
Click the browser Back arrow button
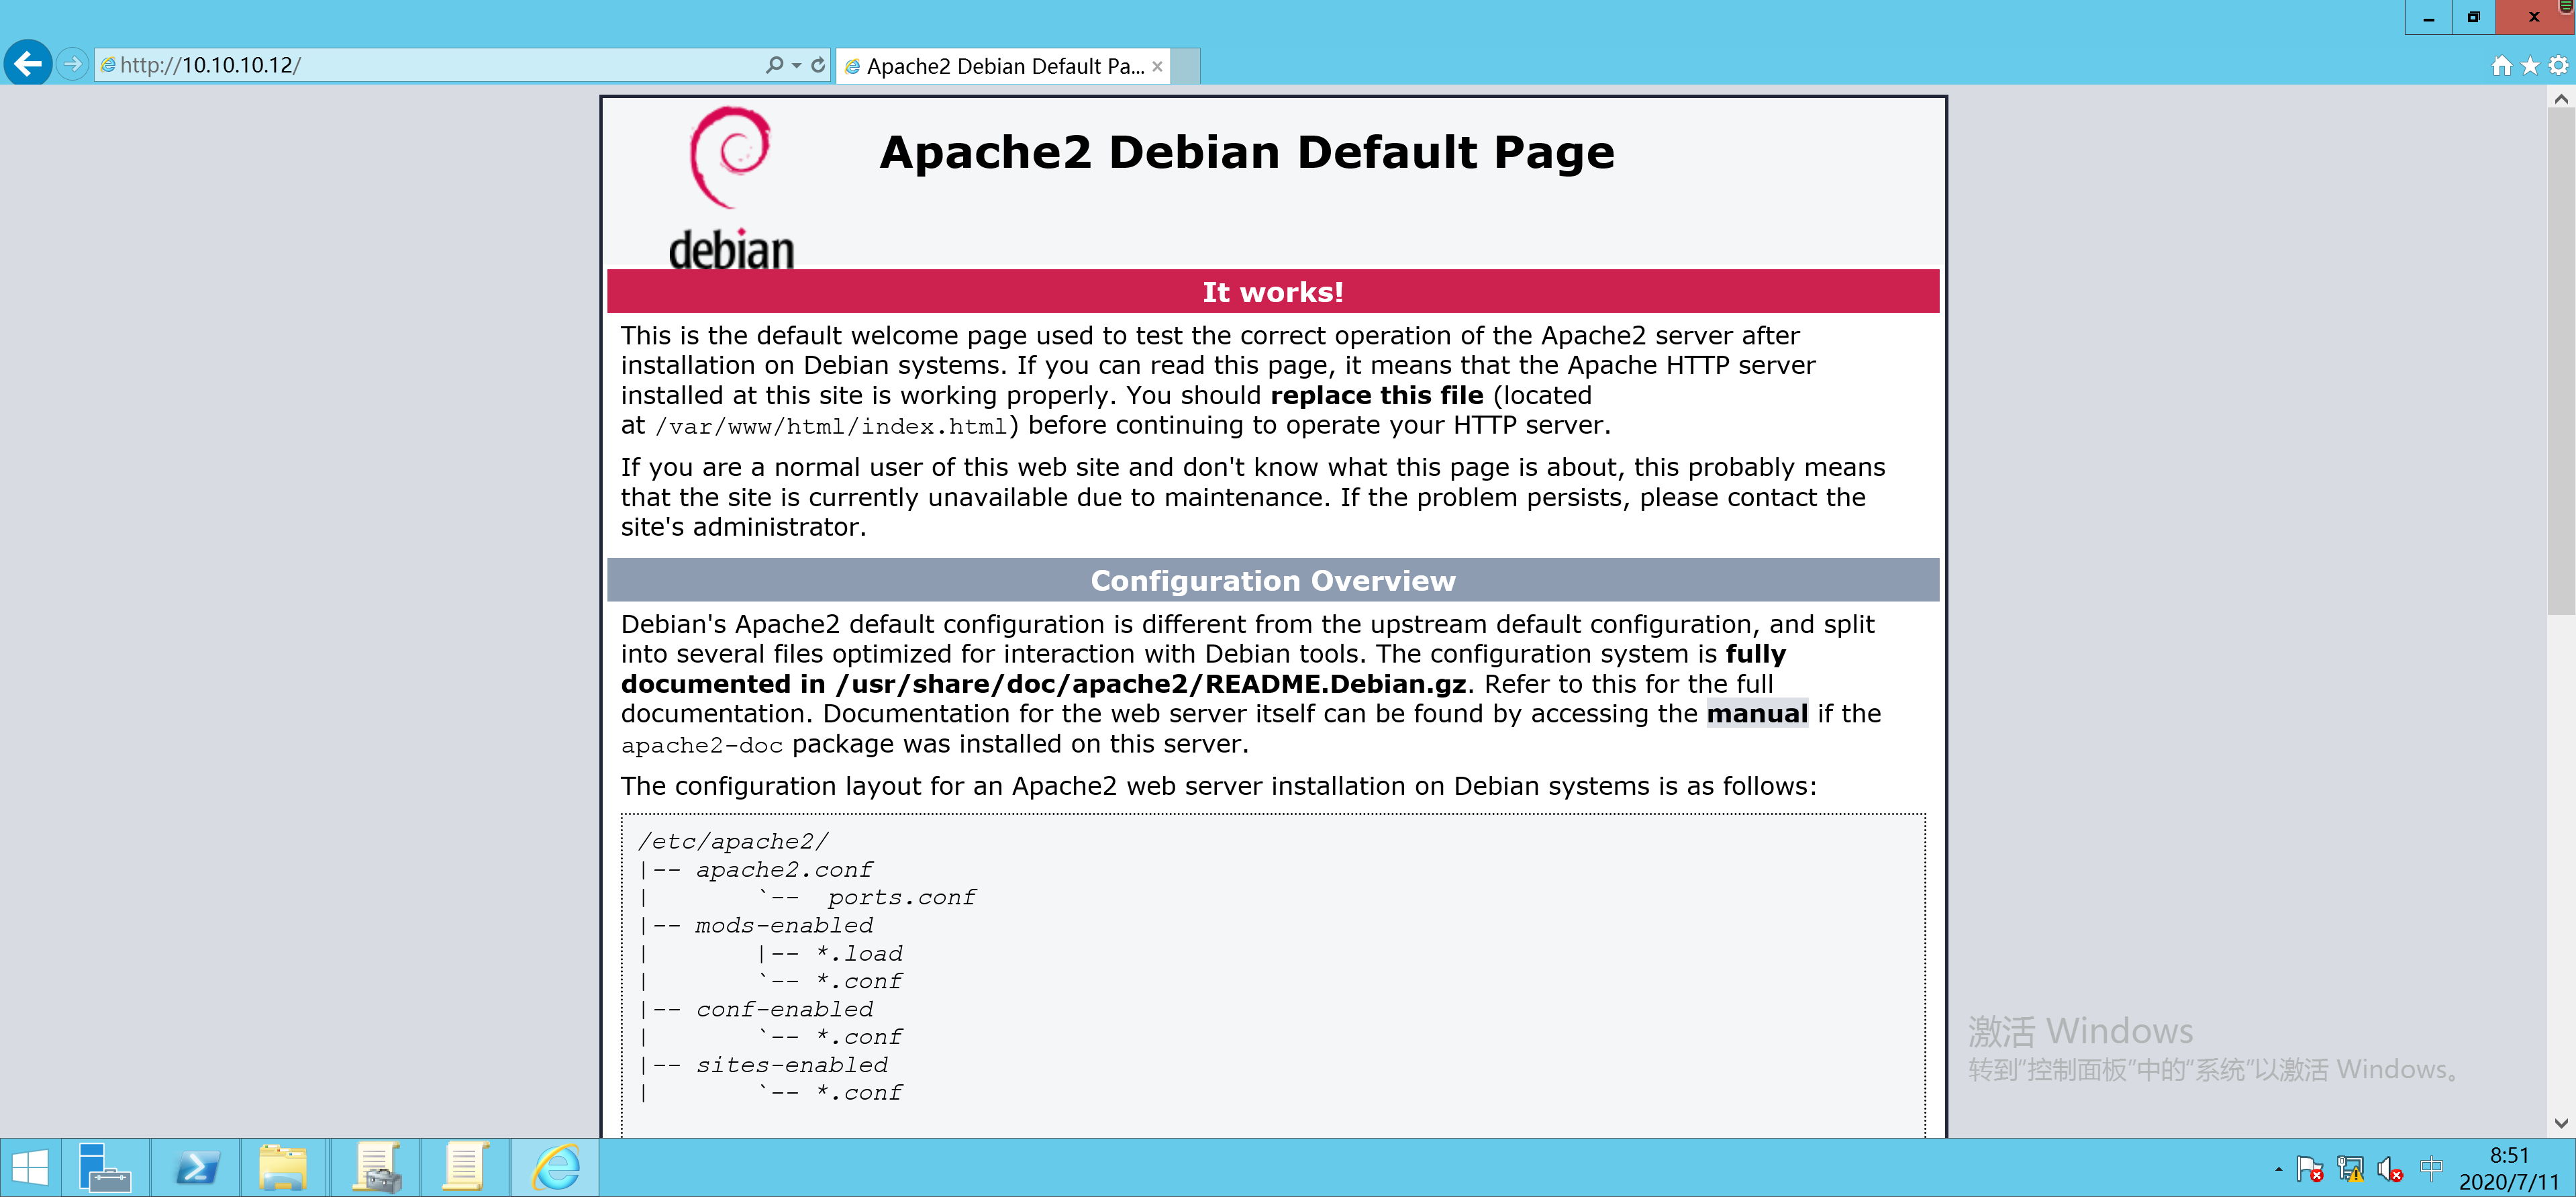(x=27, y=65)
